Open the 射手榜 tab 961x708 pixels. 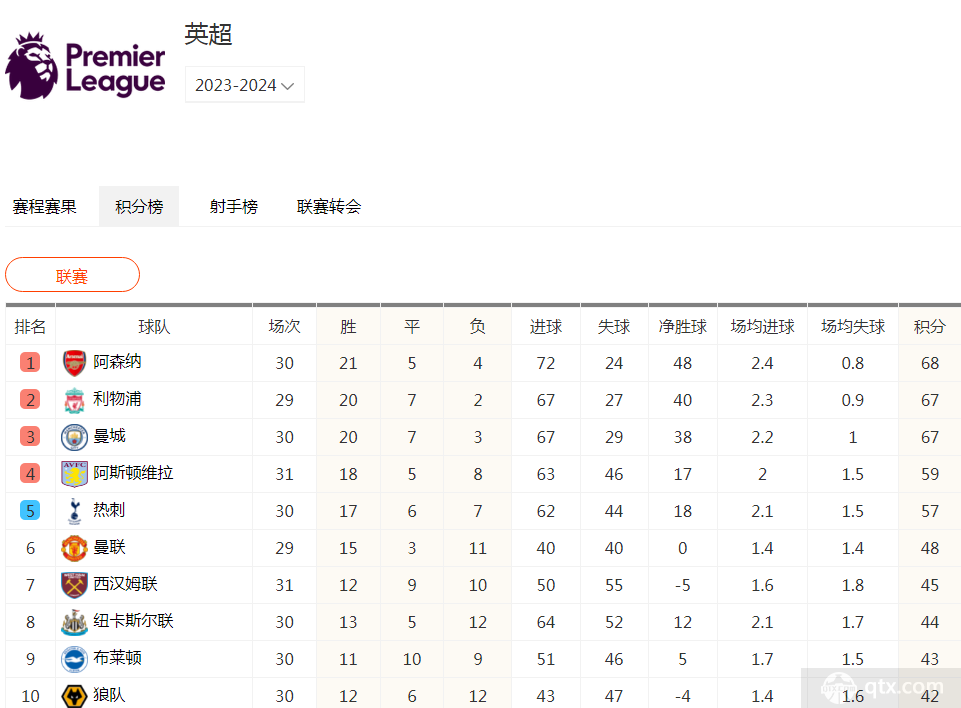pos(234,207)
